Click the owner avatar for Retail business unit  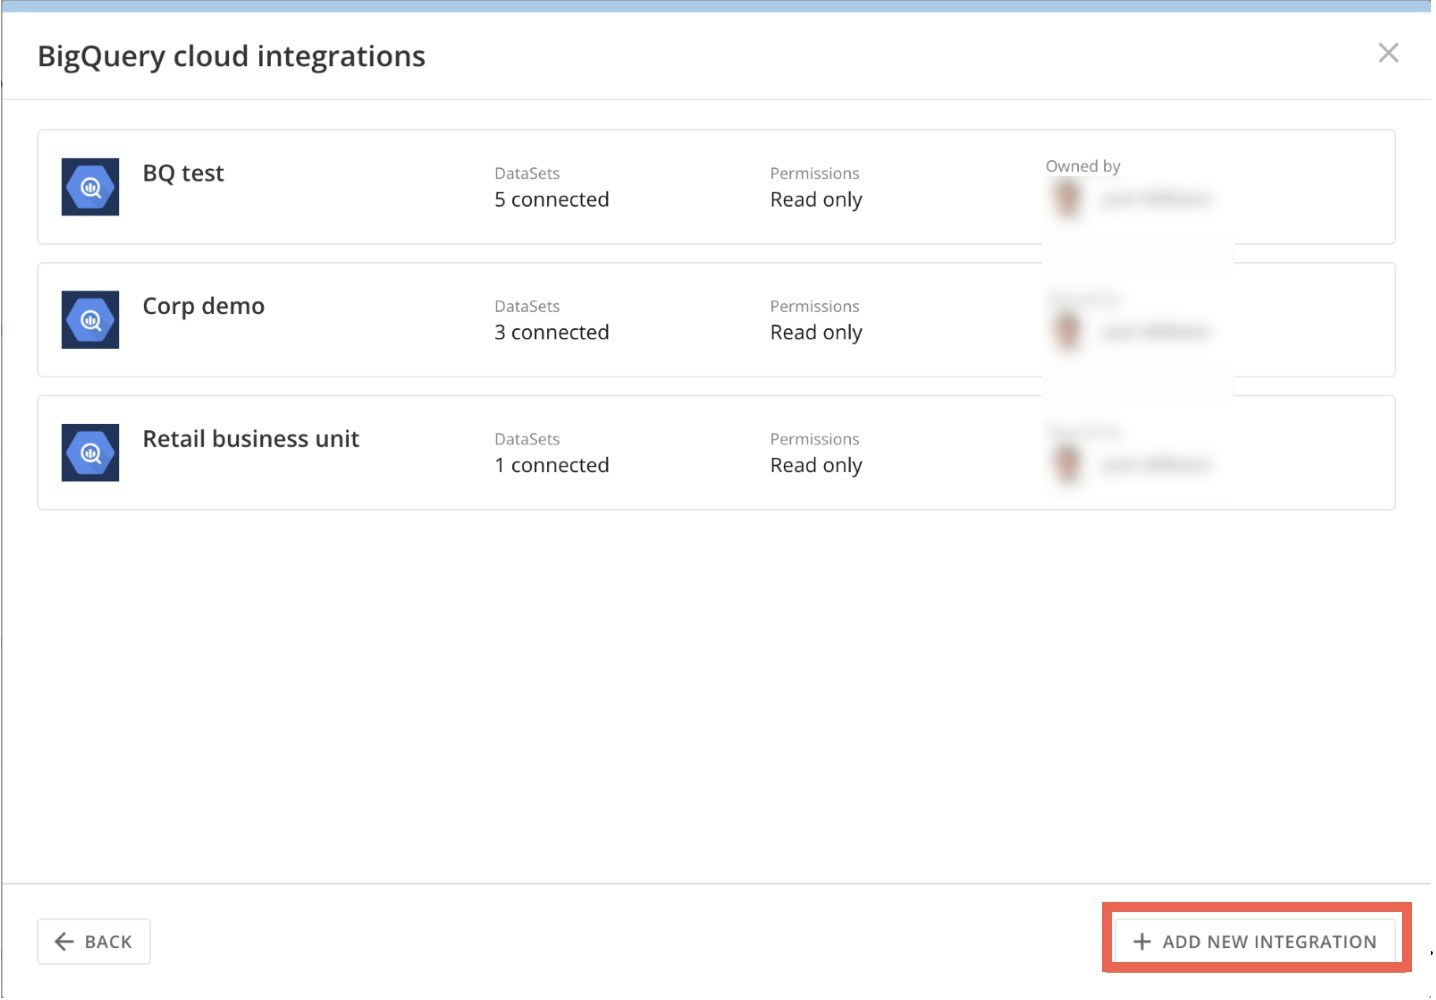tap(1067, 464)
